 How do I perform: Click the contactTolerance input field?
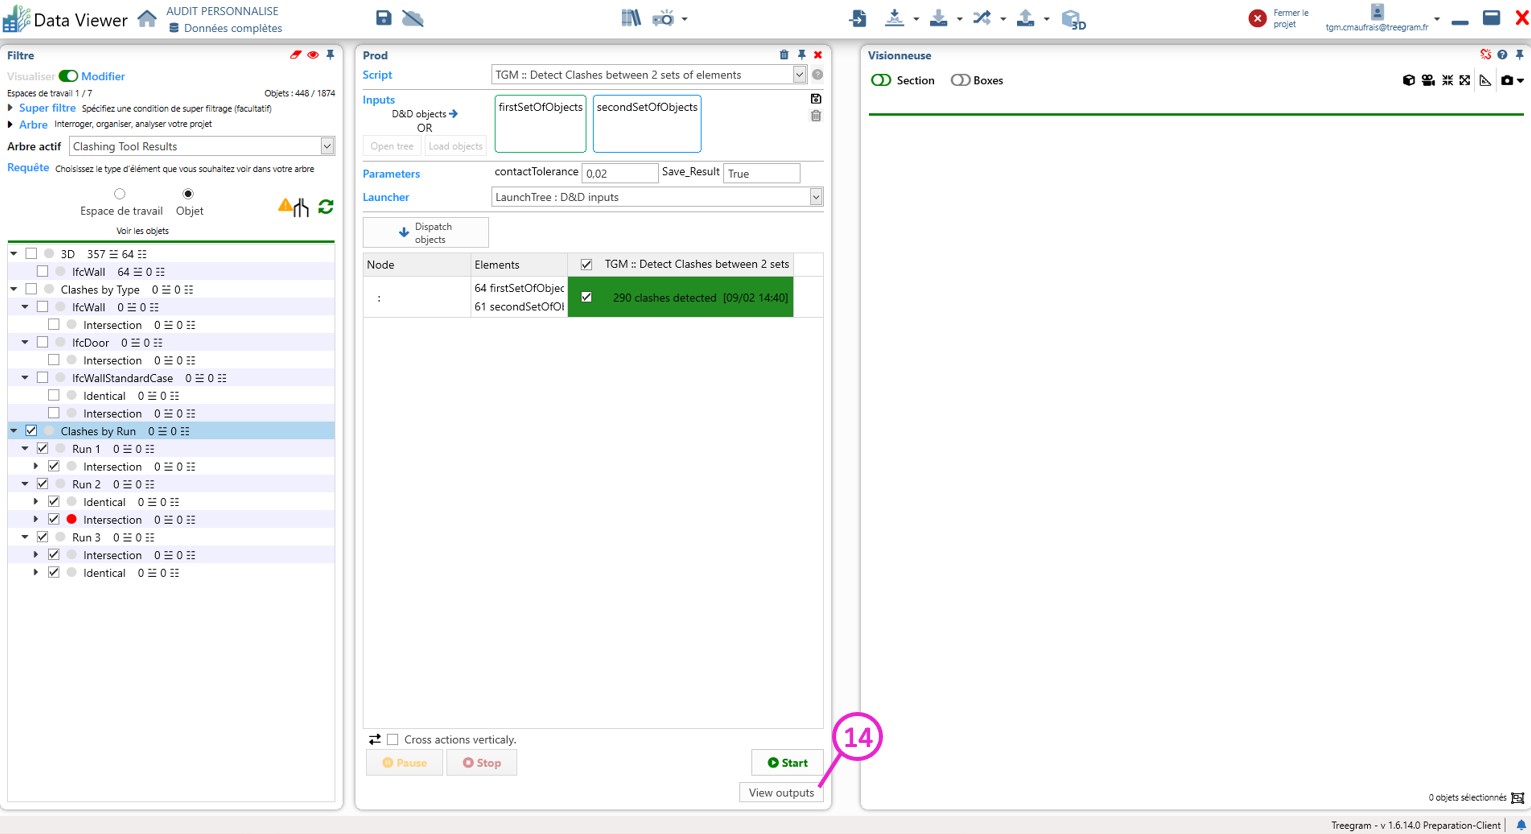(x=619, y=174)
